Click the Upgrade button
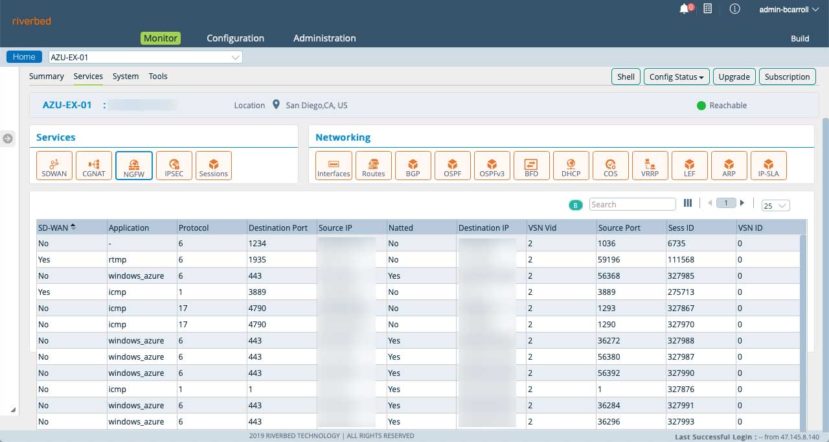Viewport: 829px width, 442px height. point(734,77)
